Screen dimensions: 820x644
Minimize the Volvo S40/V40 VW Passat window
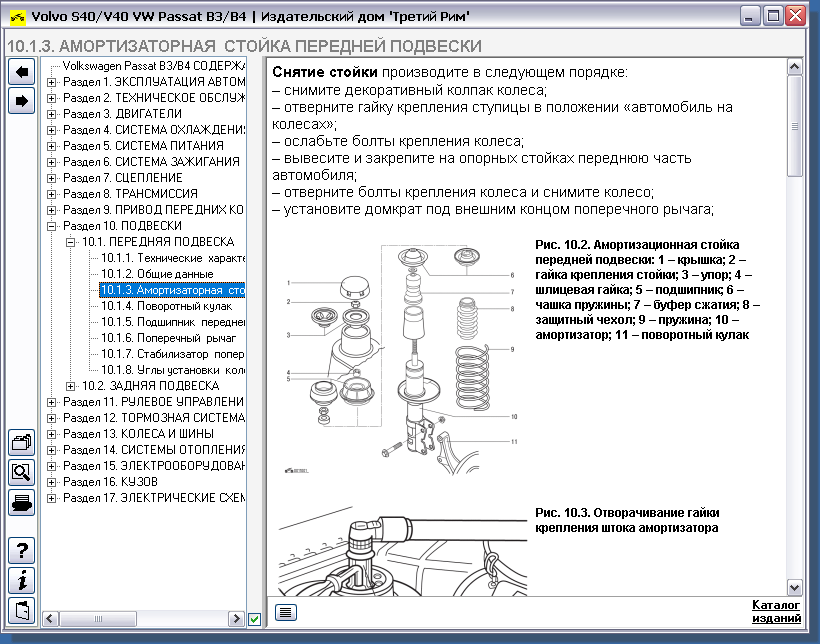click(x=749, y=16)
